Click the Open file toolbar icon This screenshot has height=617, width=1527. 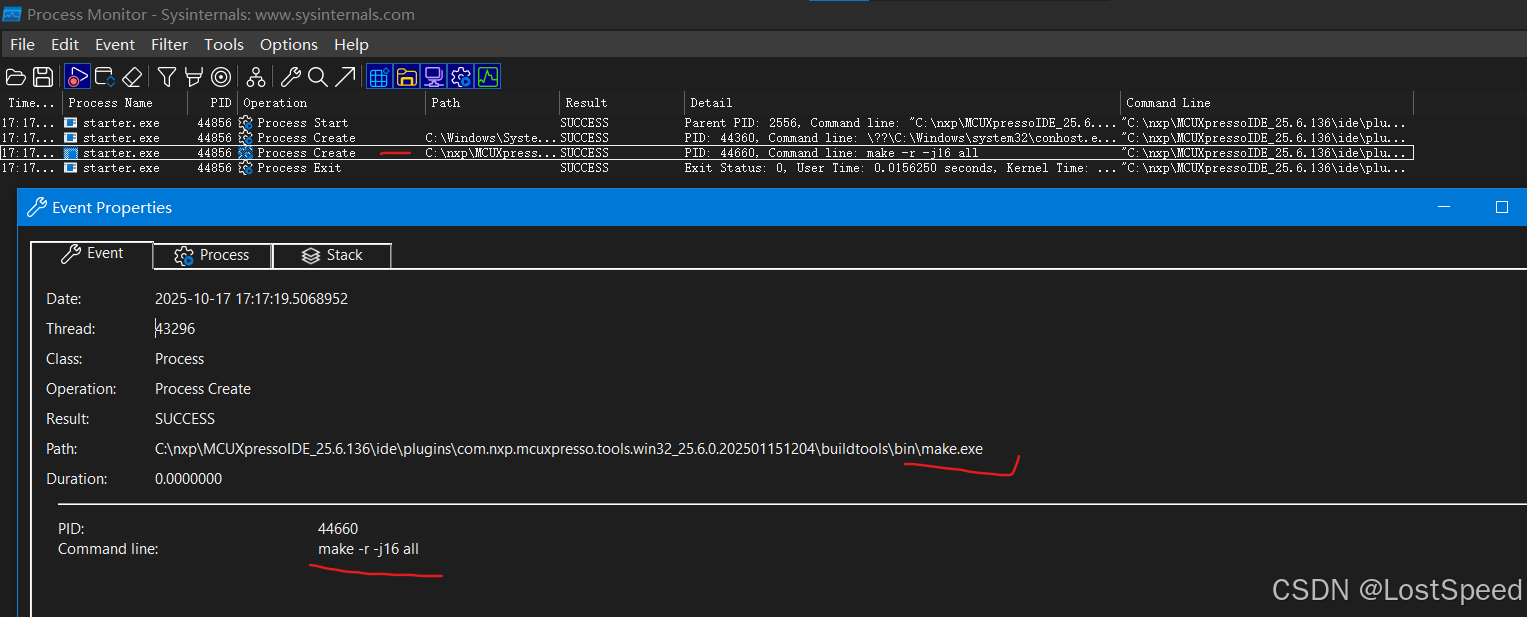[15, 77]
